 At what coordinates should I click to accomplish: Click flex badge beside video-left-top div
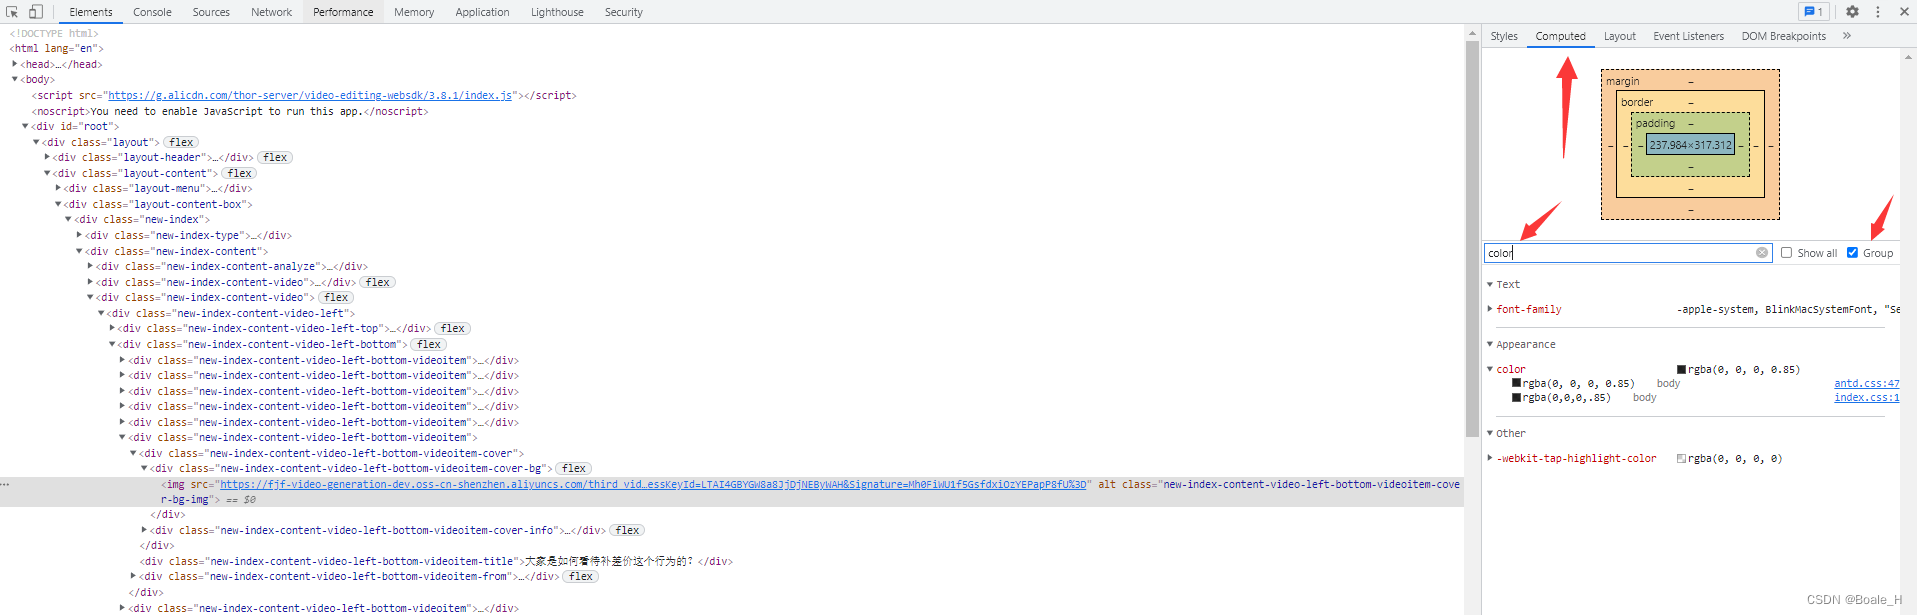point(452,328)
